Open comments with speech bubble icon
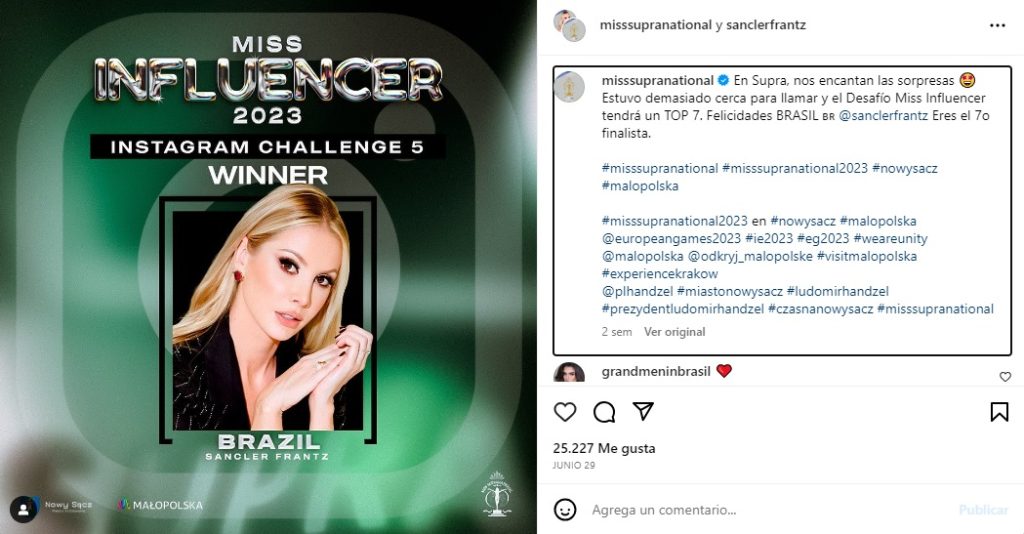This screenshot has height=534, width=1024. [604, 412]
